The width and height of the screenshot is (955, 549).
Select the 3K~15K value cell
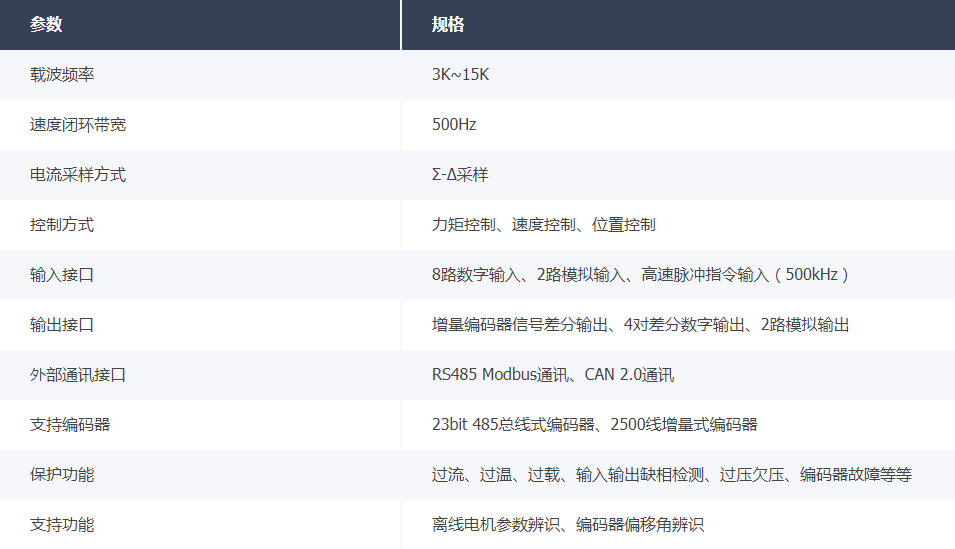click(678, 75)
